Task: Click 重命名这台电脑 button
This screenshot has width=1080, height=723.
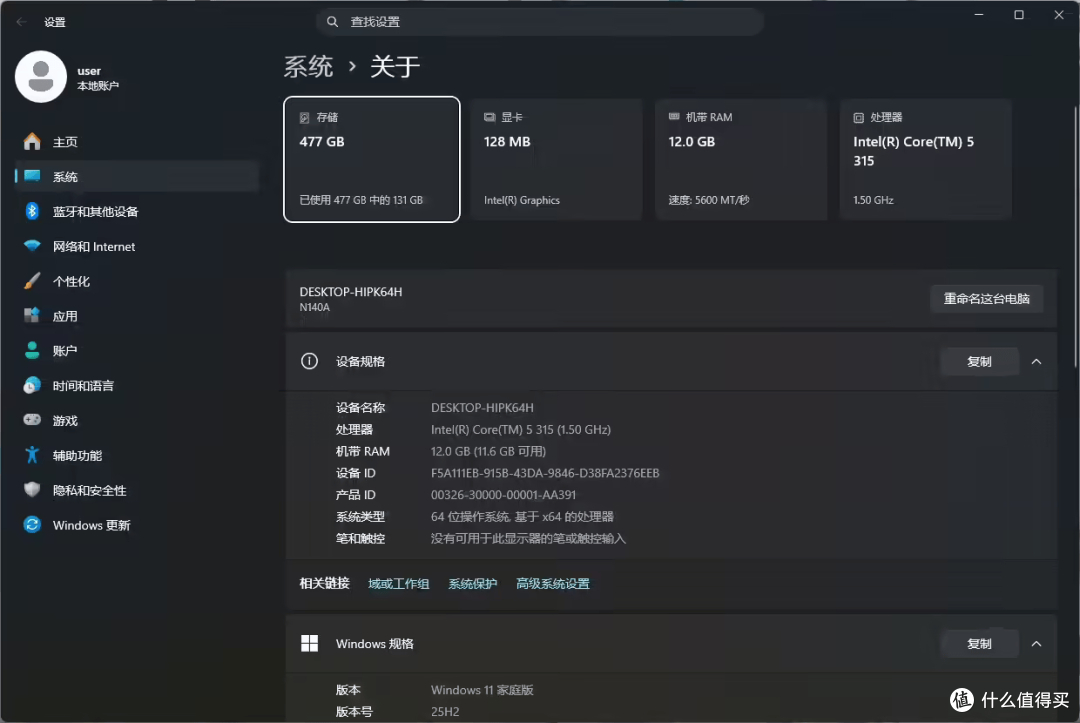Action: pos(986,299)
